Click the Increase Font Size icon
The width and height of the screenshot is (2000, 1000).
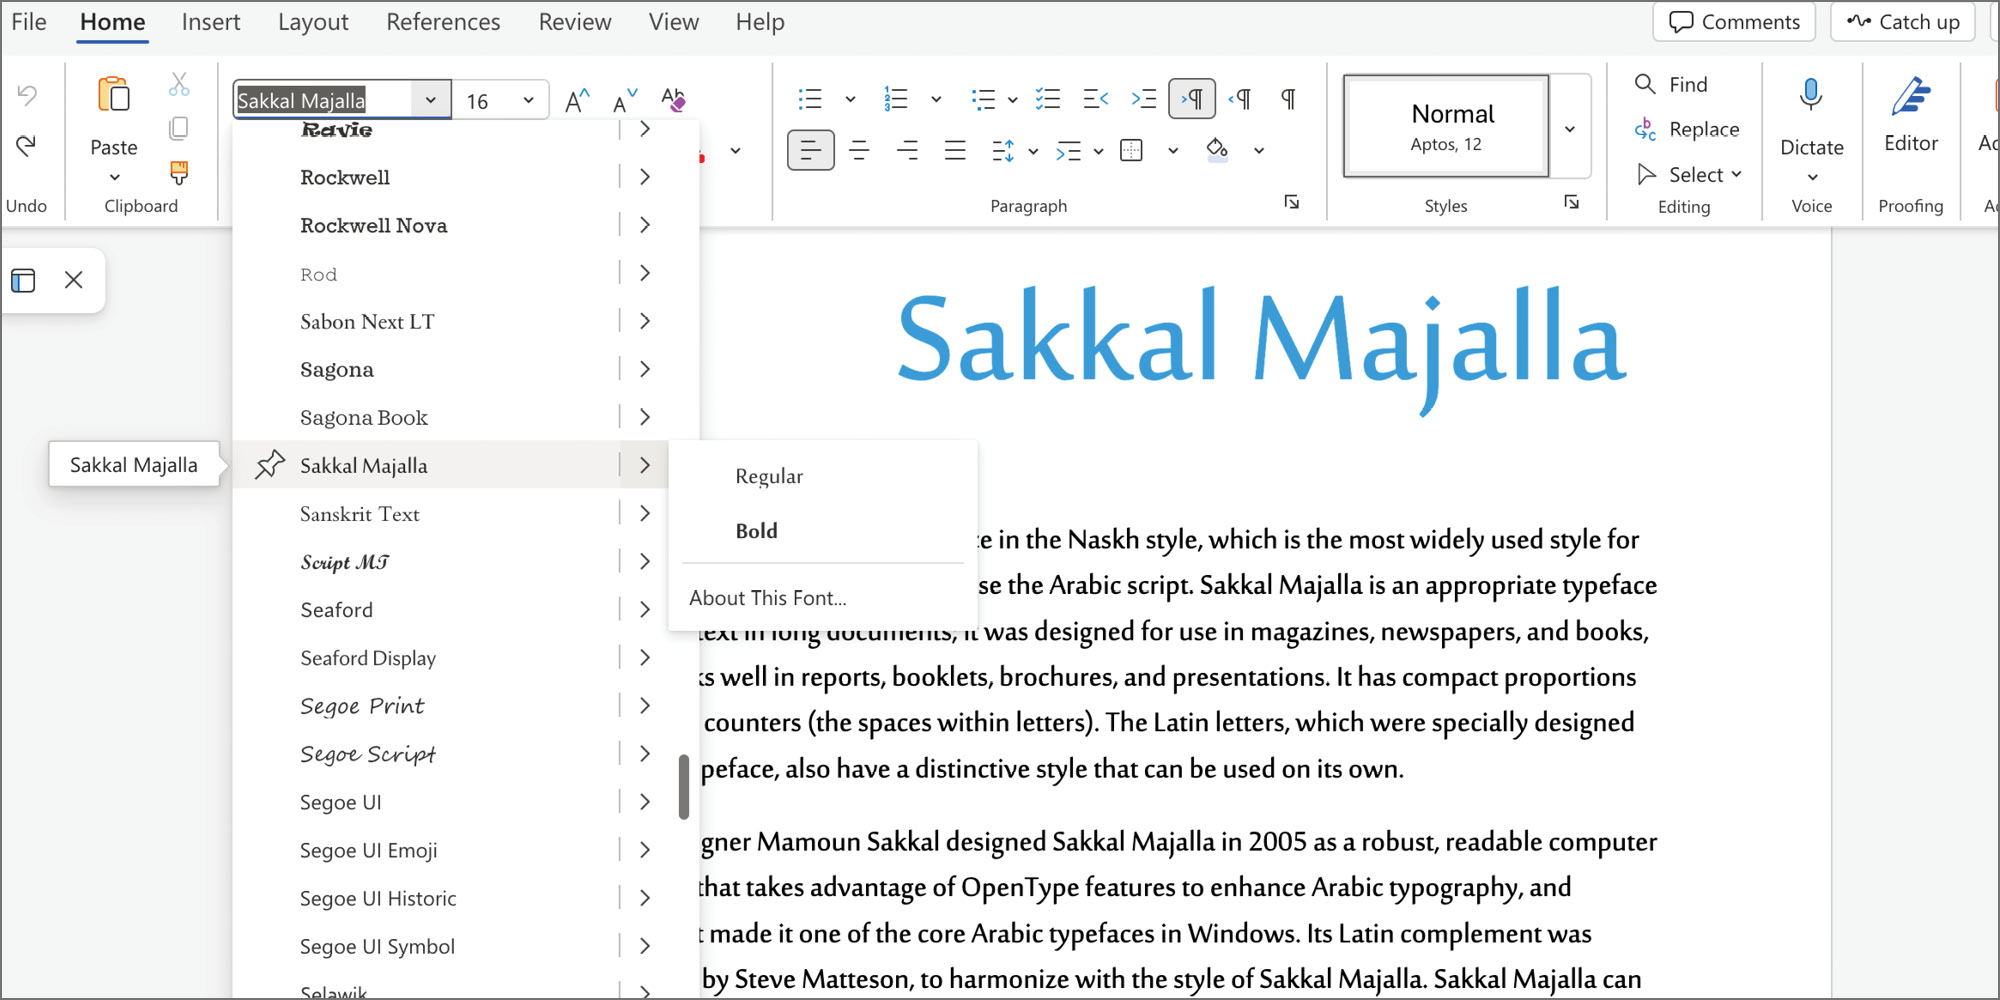576,99
